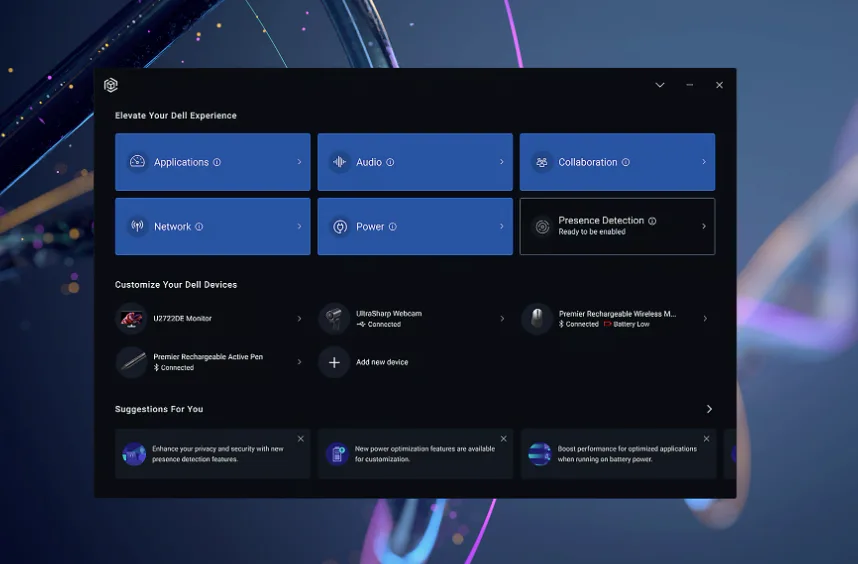Expand the Audio tile chevron
The height and width of the screenshot is (564, 858).
coord(501,162)
